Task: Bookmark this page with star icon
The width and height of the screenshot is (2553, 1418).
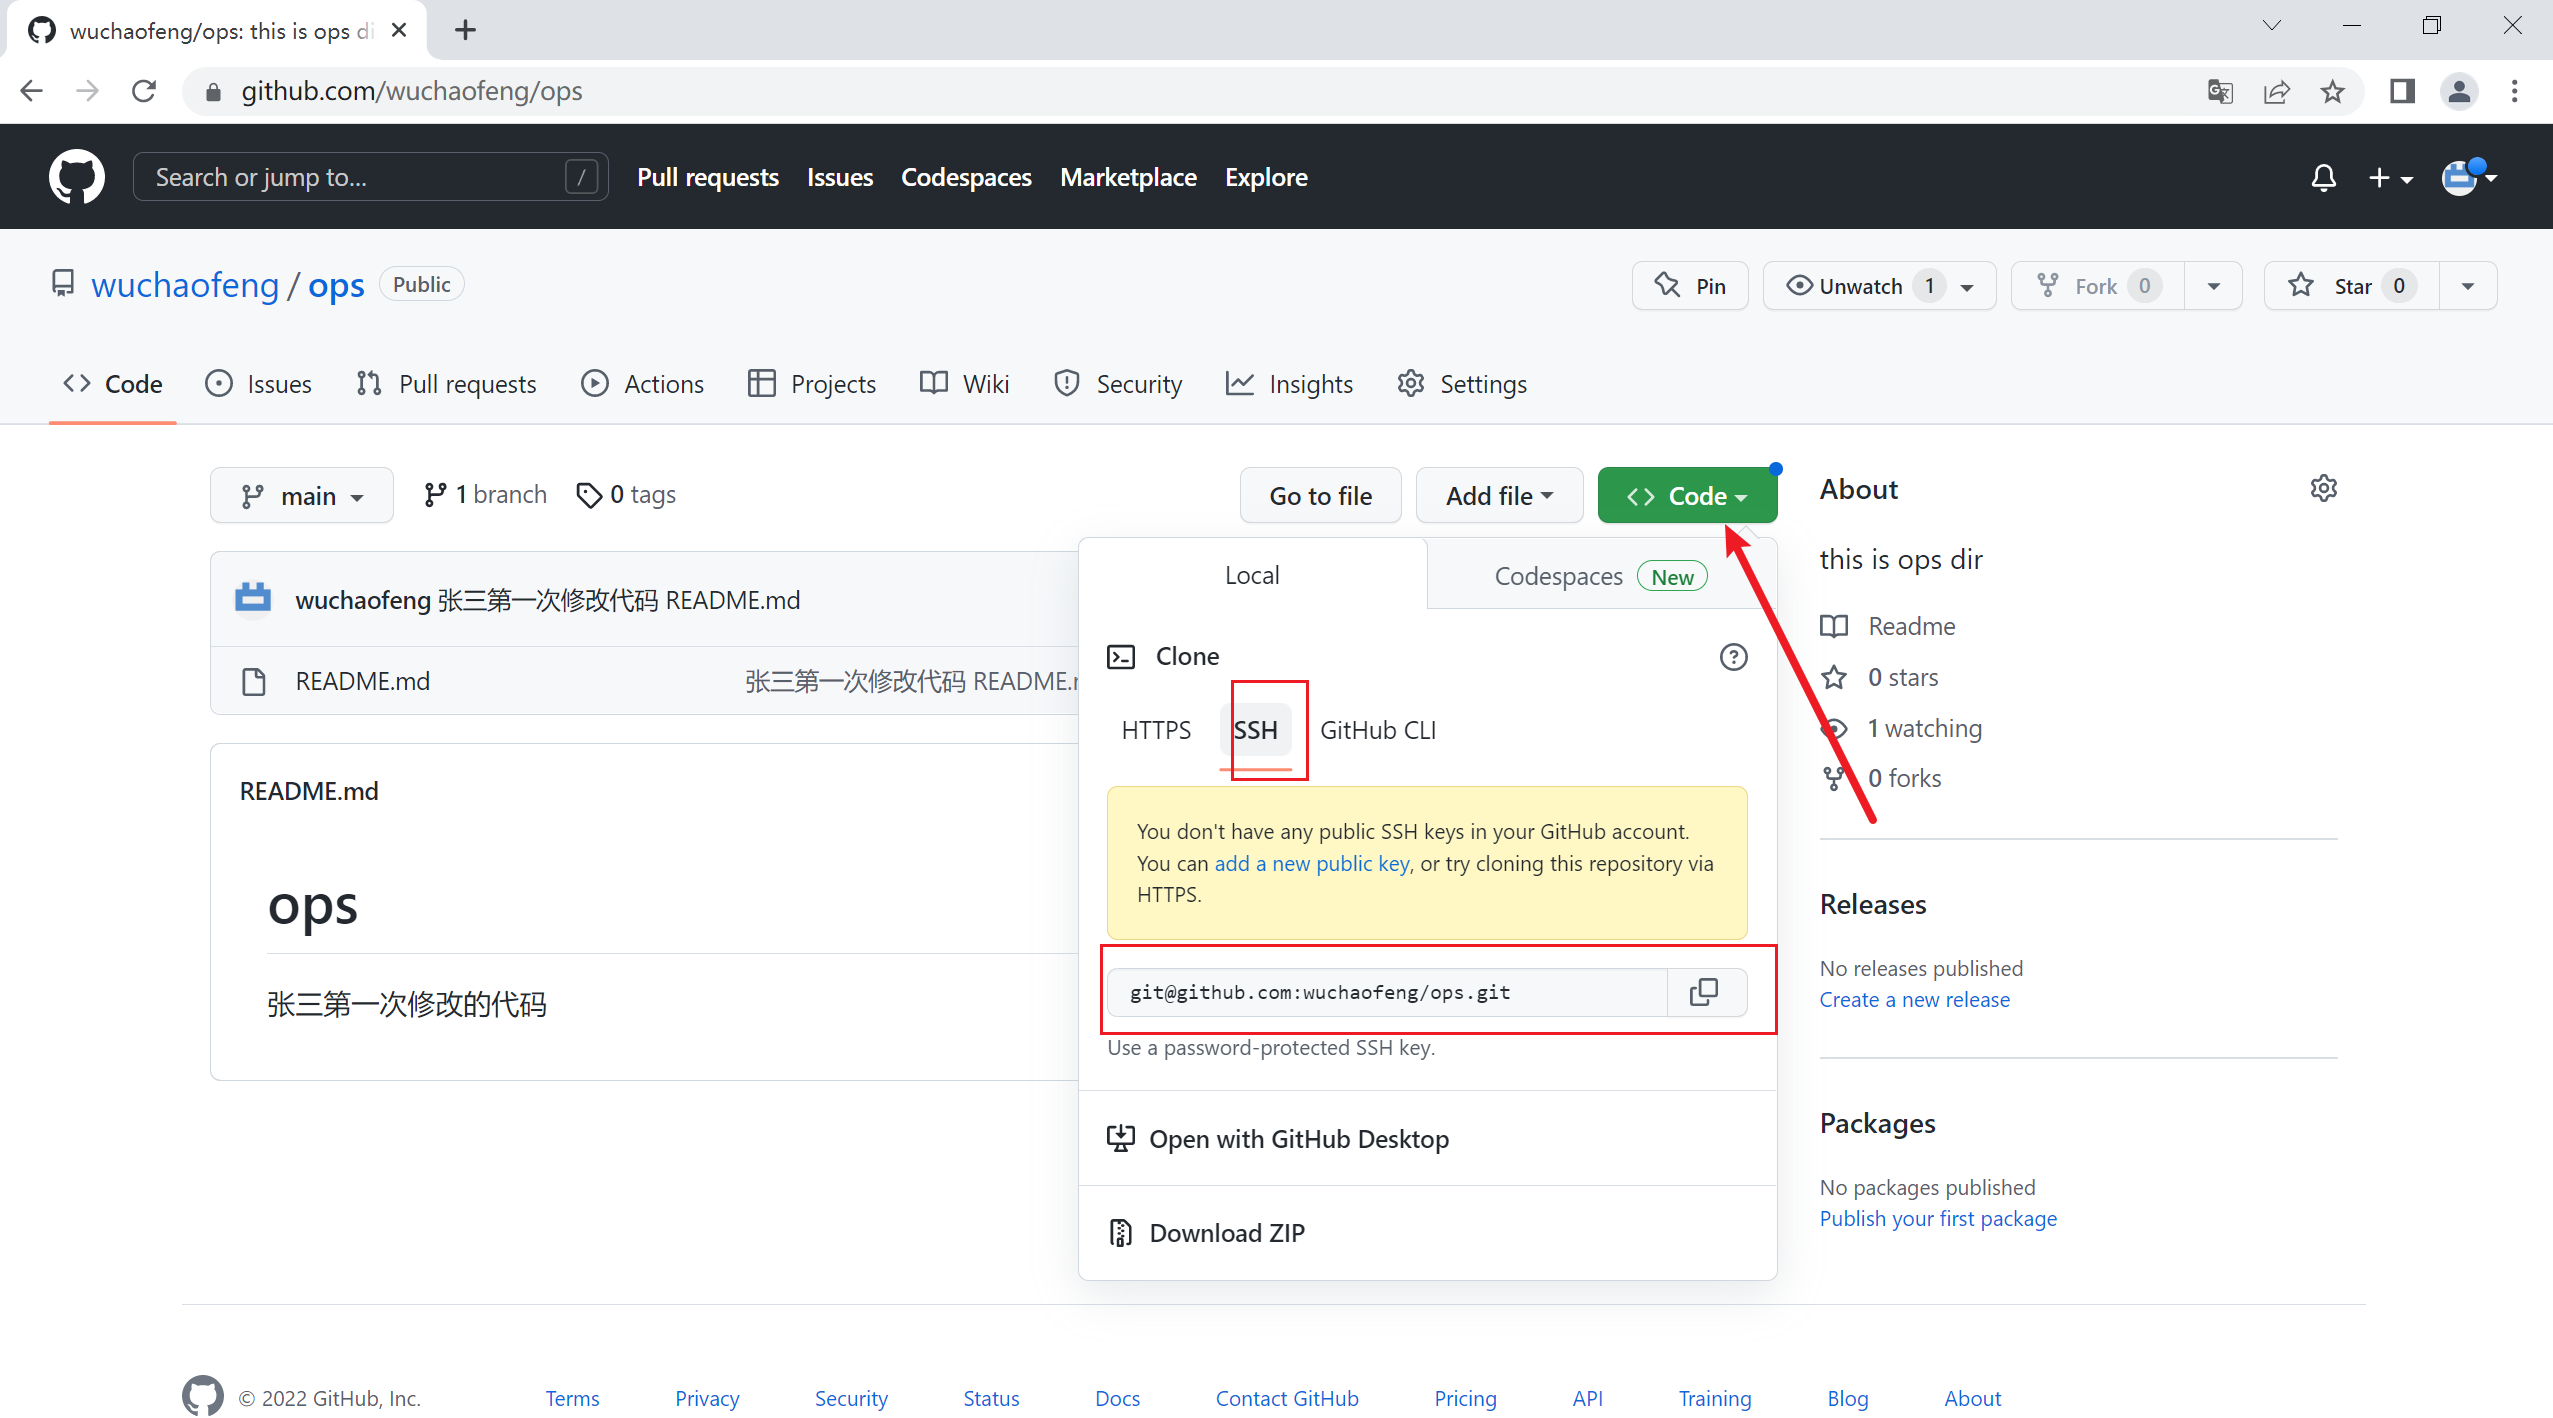Action: 2332,92
